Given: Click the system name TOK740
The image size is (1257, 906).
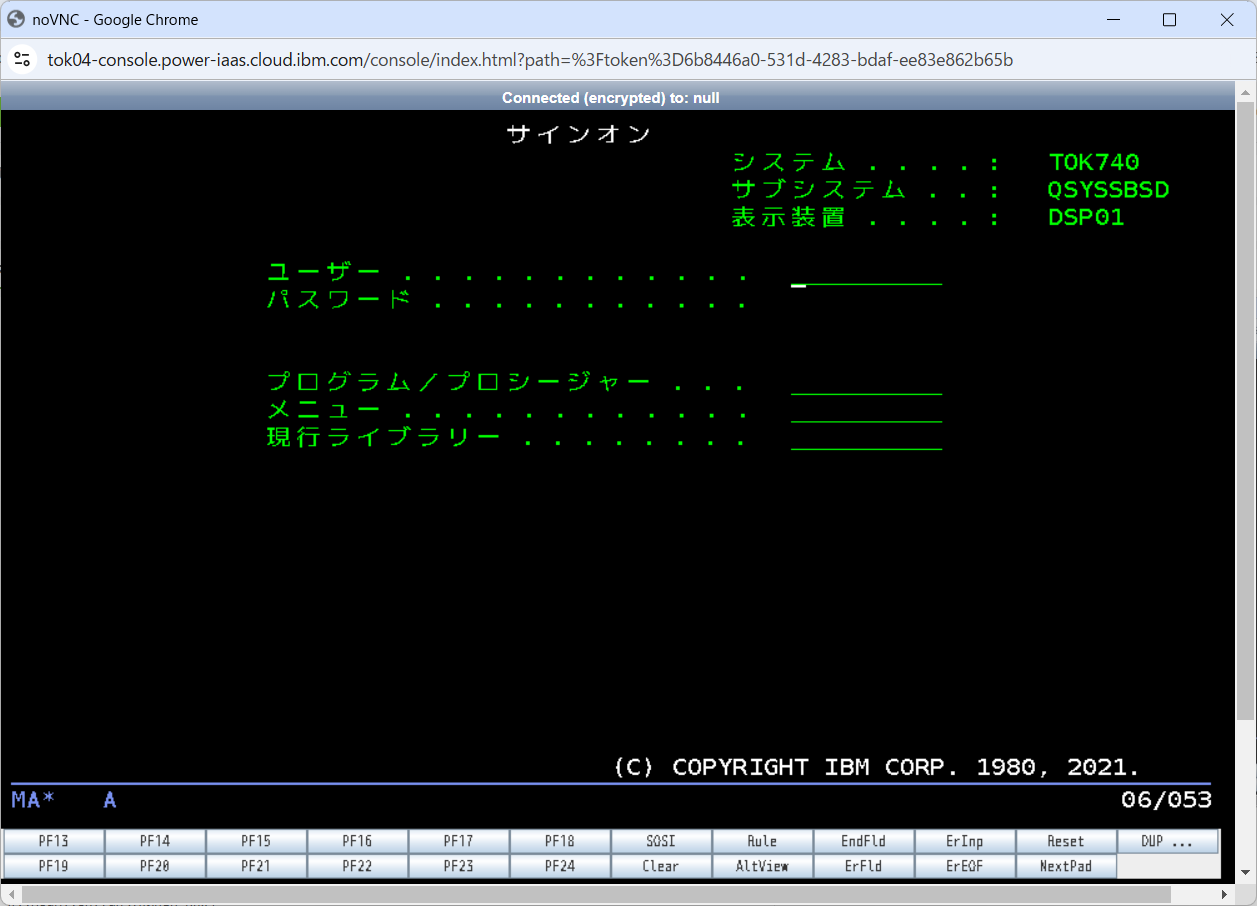Looking at the screenshot, I should point(1094,163).
